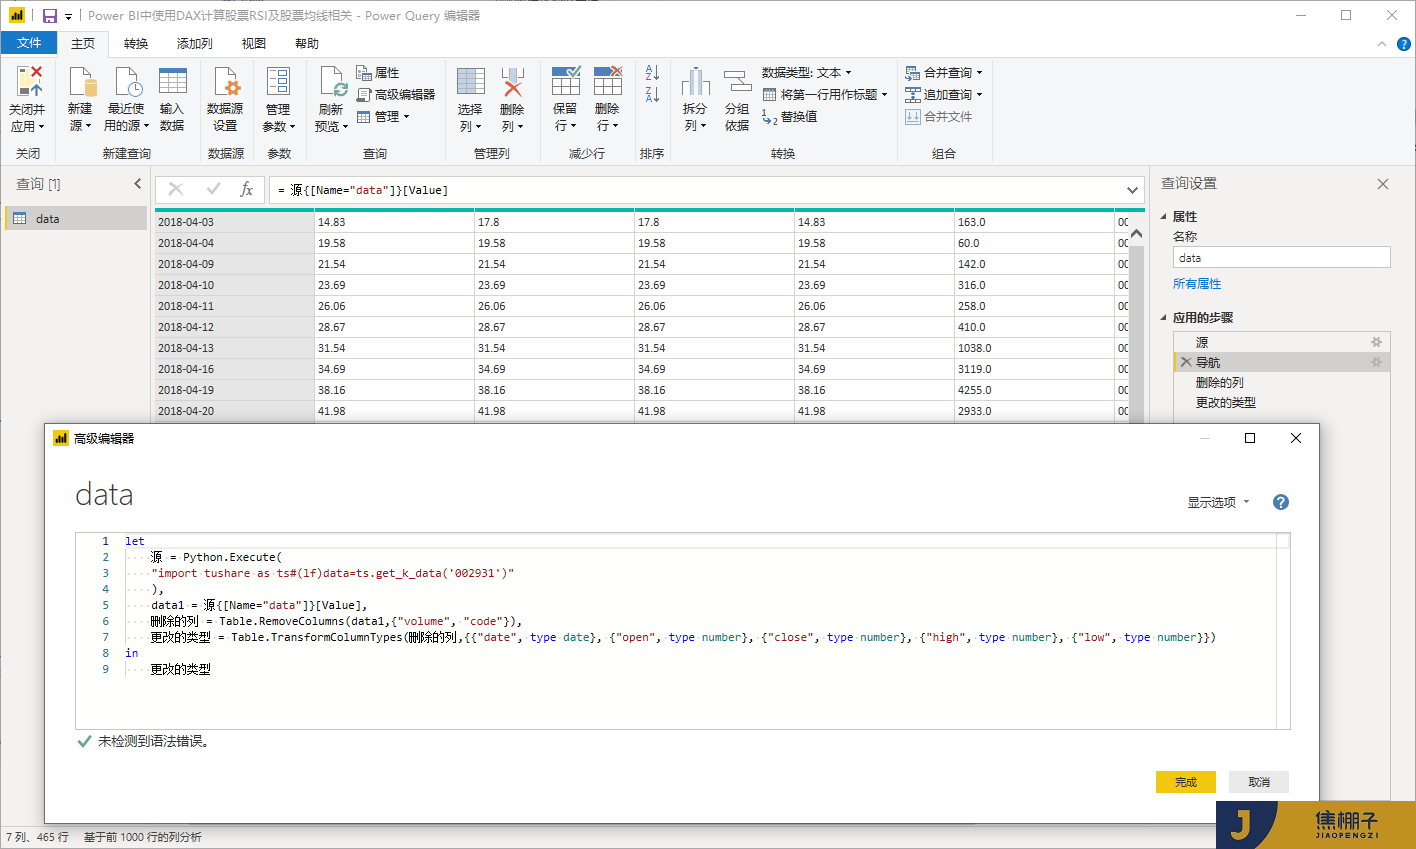Open All Properties (所有属性) link
The height and width of the screenshot is (849, 1416).
tap(1197, 284)
